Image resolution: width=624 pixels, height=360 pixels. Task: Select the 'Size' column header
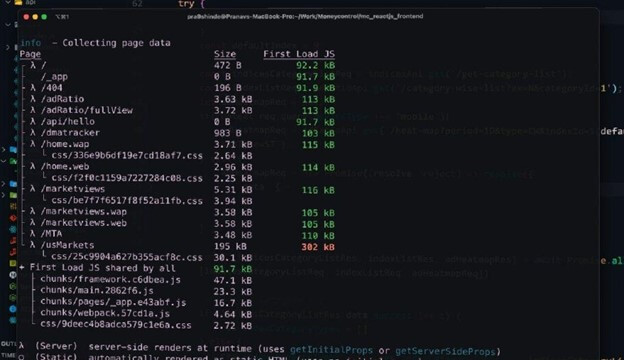coord(225,54)
